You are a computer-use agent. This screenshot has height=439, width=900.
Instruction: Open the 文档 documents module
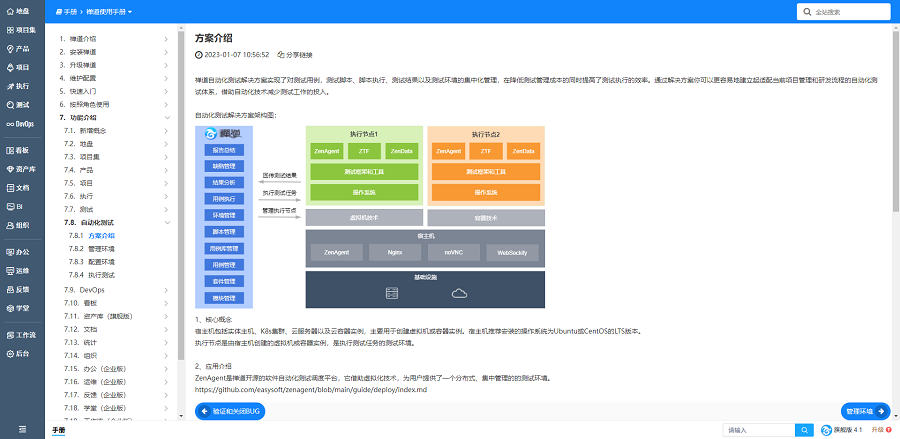(x=22, y=188)
